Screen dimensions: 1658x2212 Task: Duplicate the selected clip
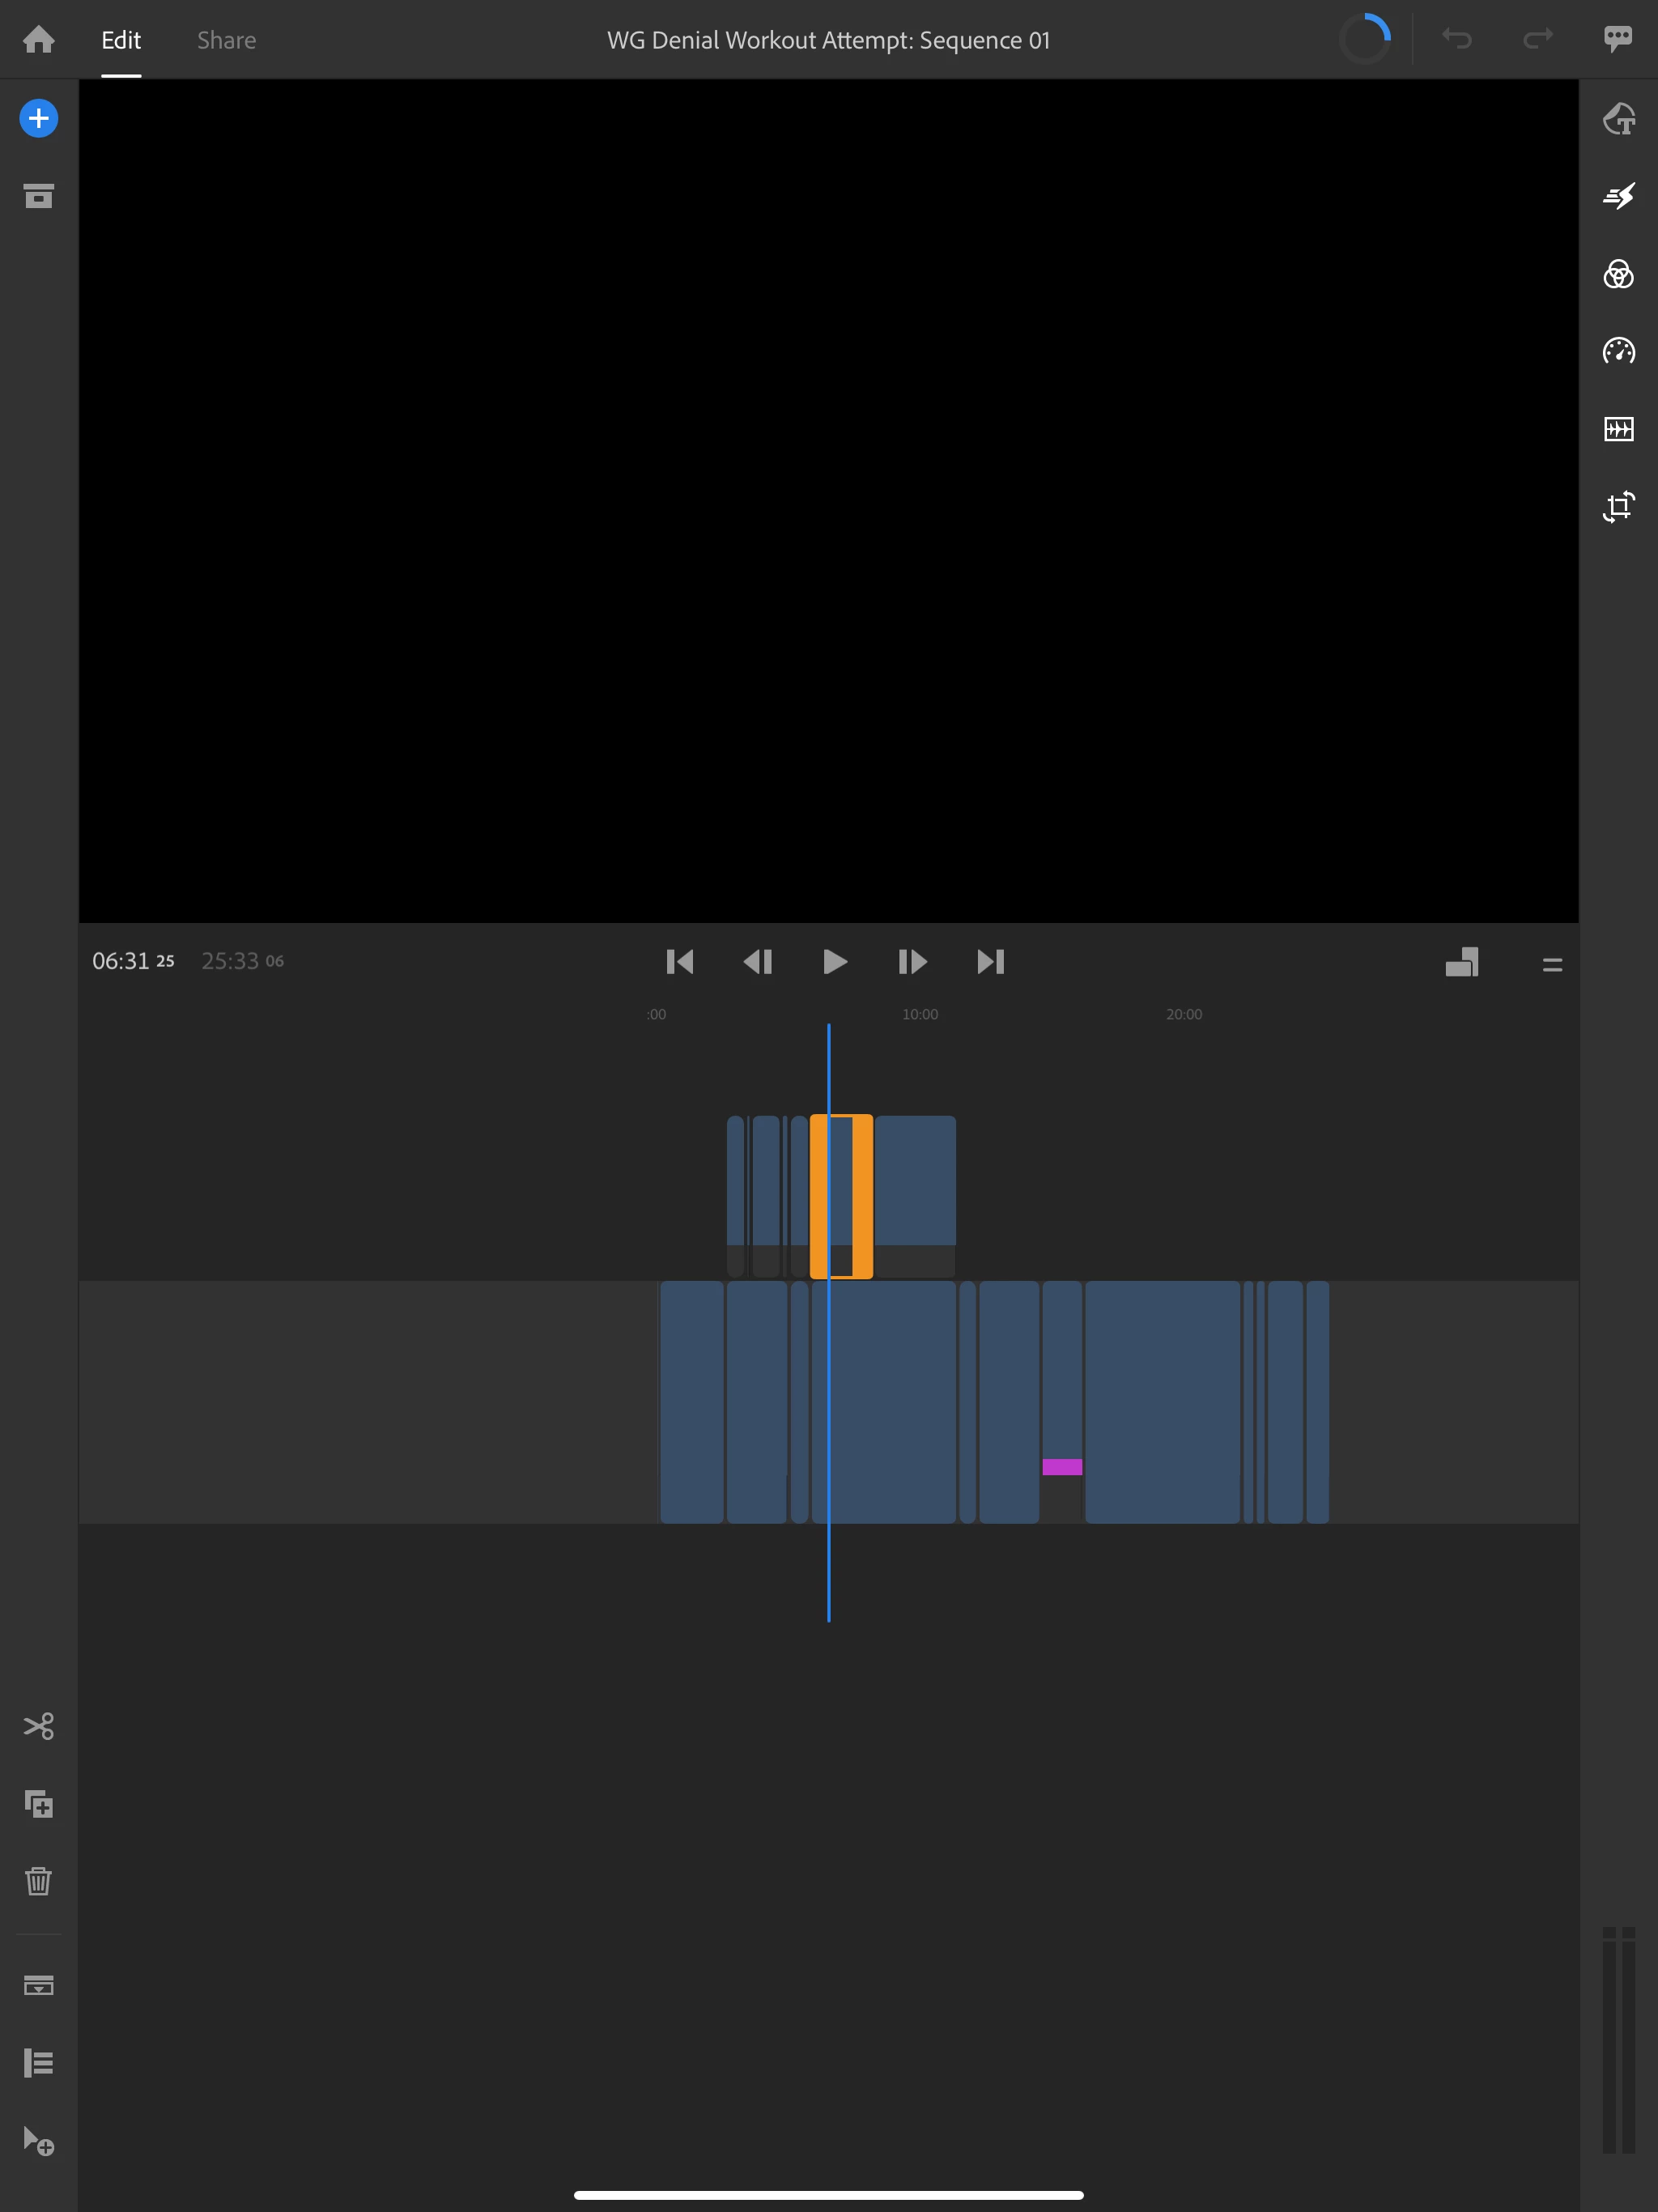[x=38, y=1804]
